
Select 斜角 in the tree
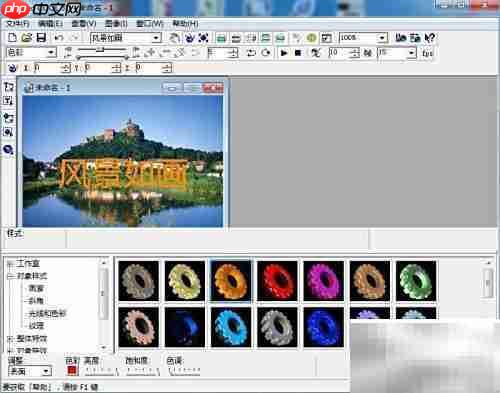coord(36,301)
